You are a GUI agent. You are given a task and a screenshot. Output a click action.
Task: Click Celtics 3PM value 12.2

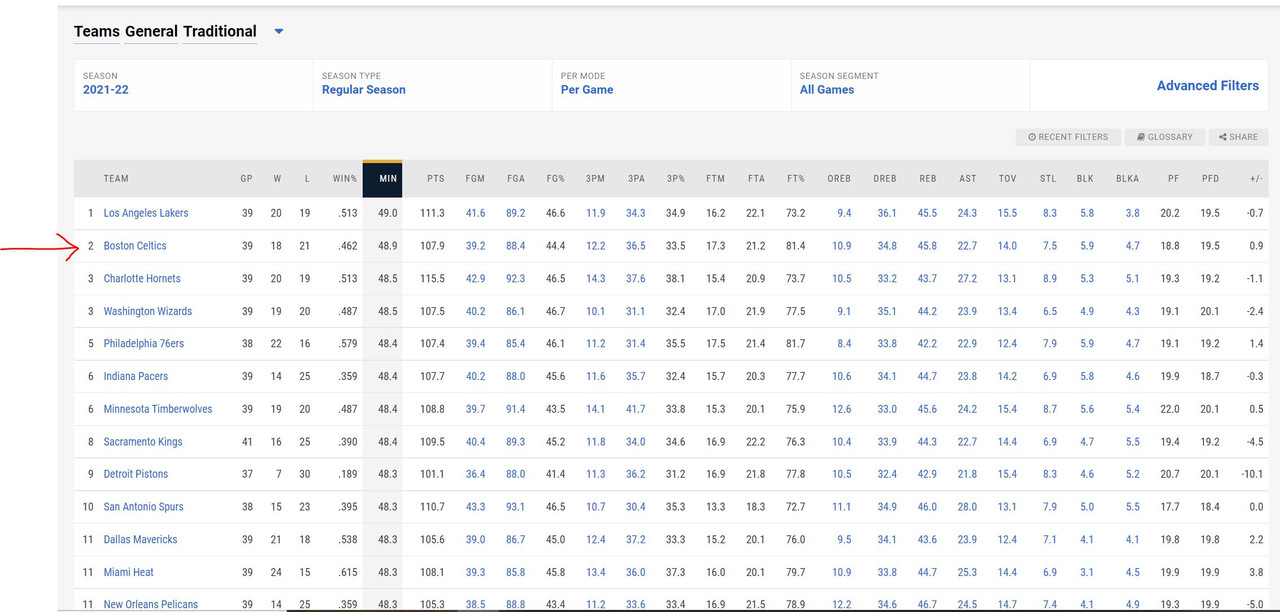(596, 246)
